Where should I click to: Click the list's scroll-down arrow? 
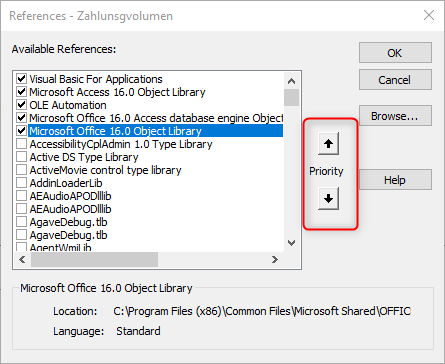pyautogui.click(x=291, y=243)
